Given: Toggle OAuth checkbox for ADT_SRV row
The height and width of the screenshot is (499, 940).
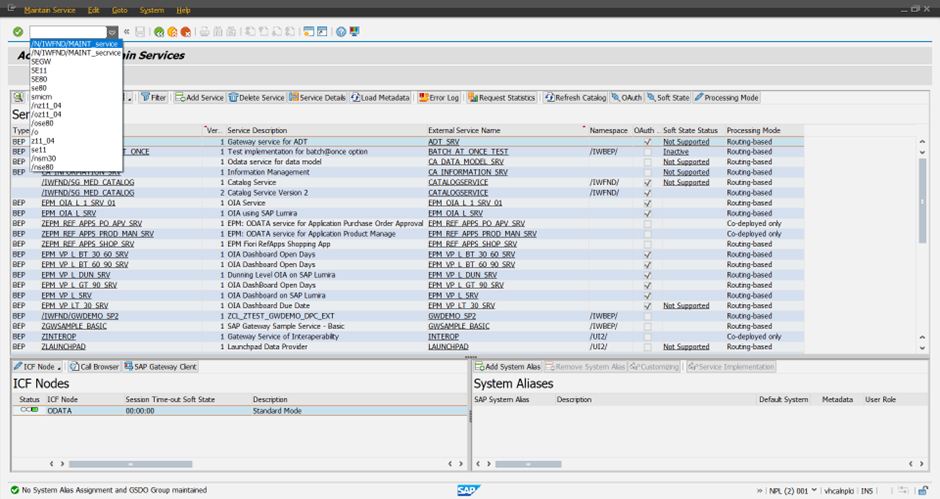Looking at the screenshot, I should click(647, 142).
